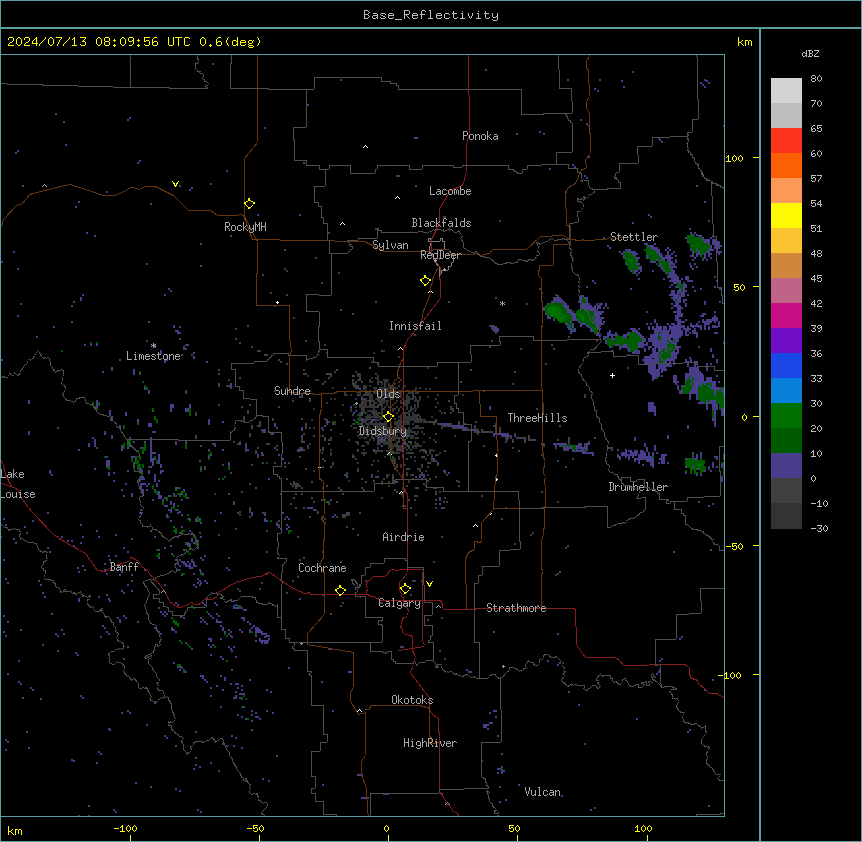Select the gray 65-70 dBZ swatch
The image size is (862, 842).
coord(786,115)
